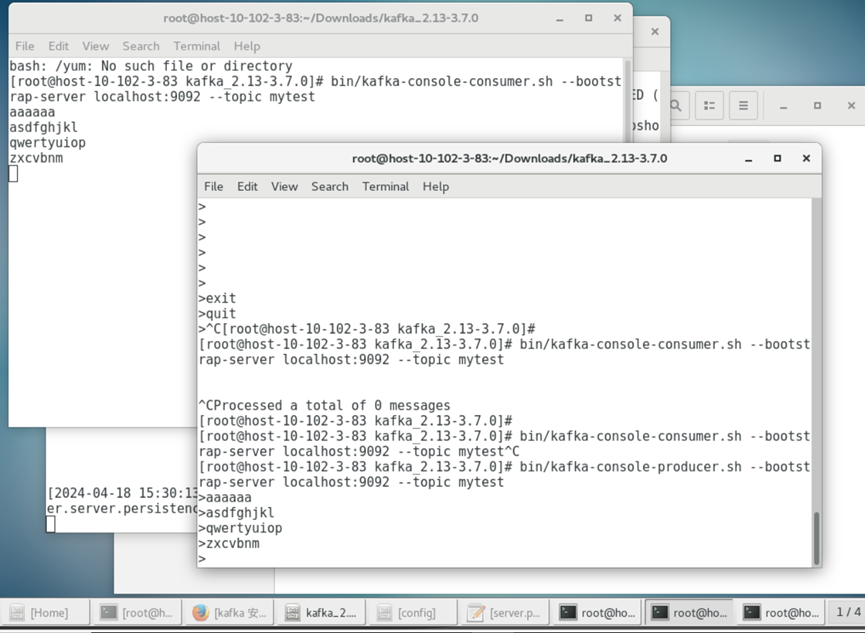This screenshot has width=865, height=633.
Task: Click 'qwertyuiop' in the back consumer terminal
Action: 47,143
